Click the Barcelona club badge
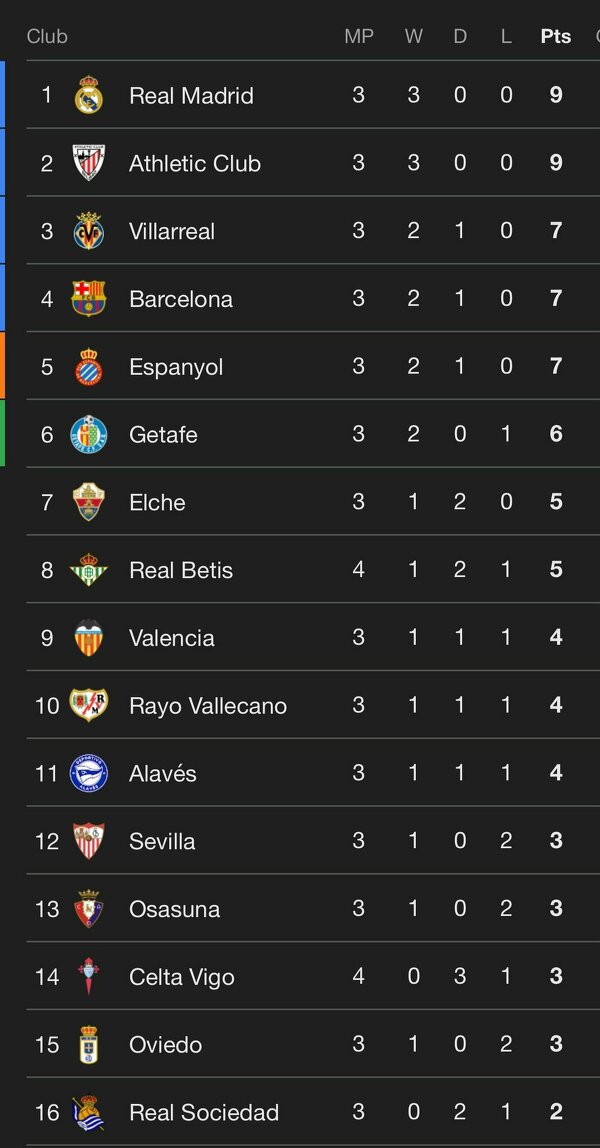The image size is (600, 1148). pos(89,299)
